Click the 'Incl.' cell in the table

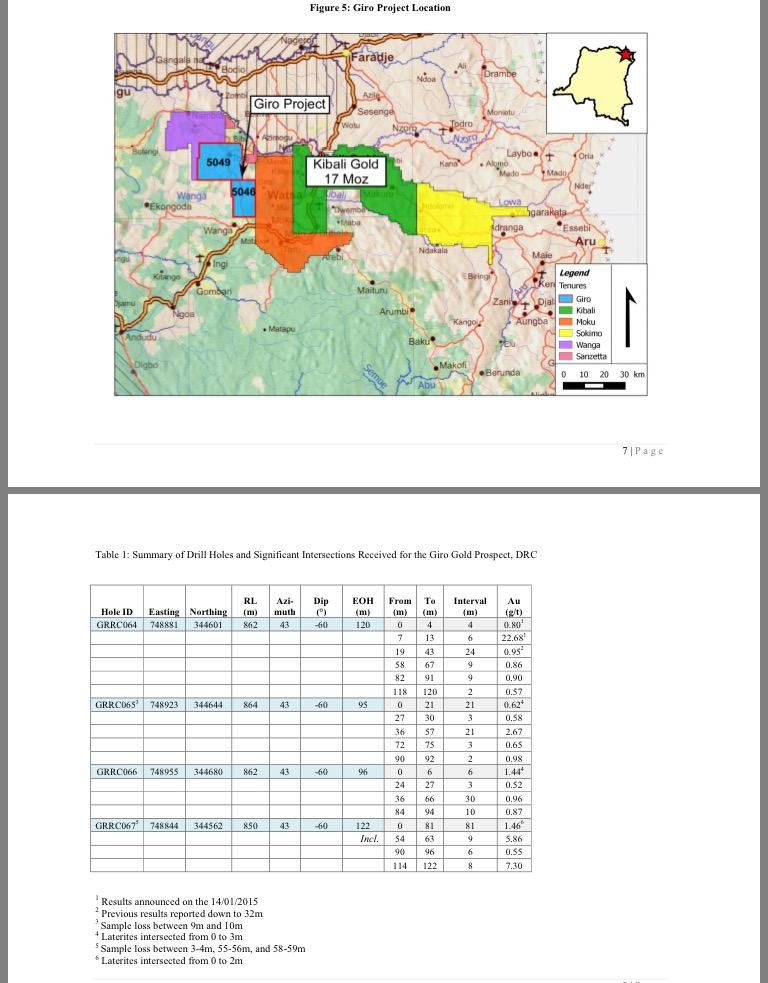(x=370, y=839)
